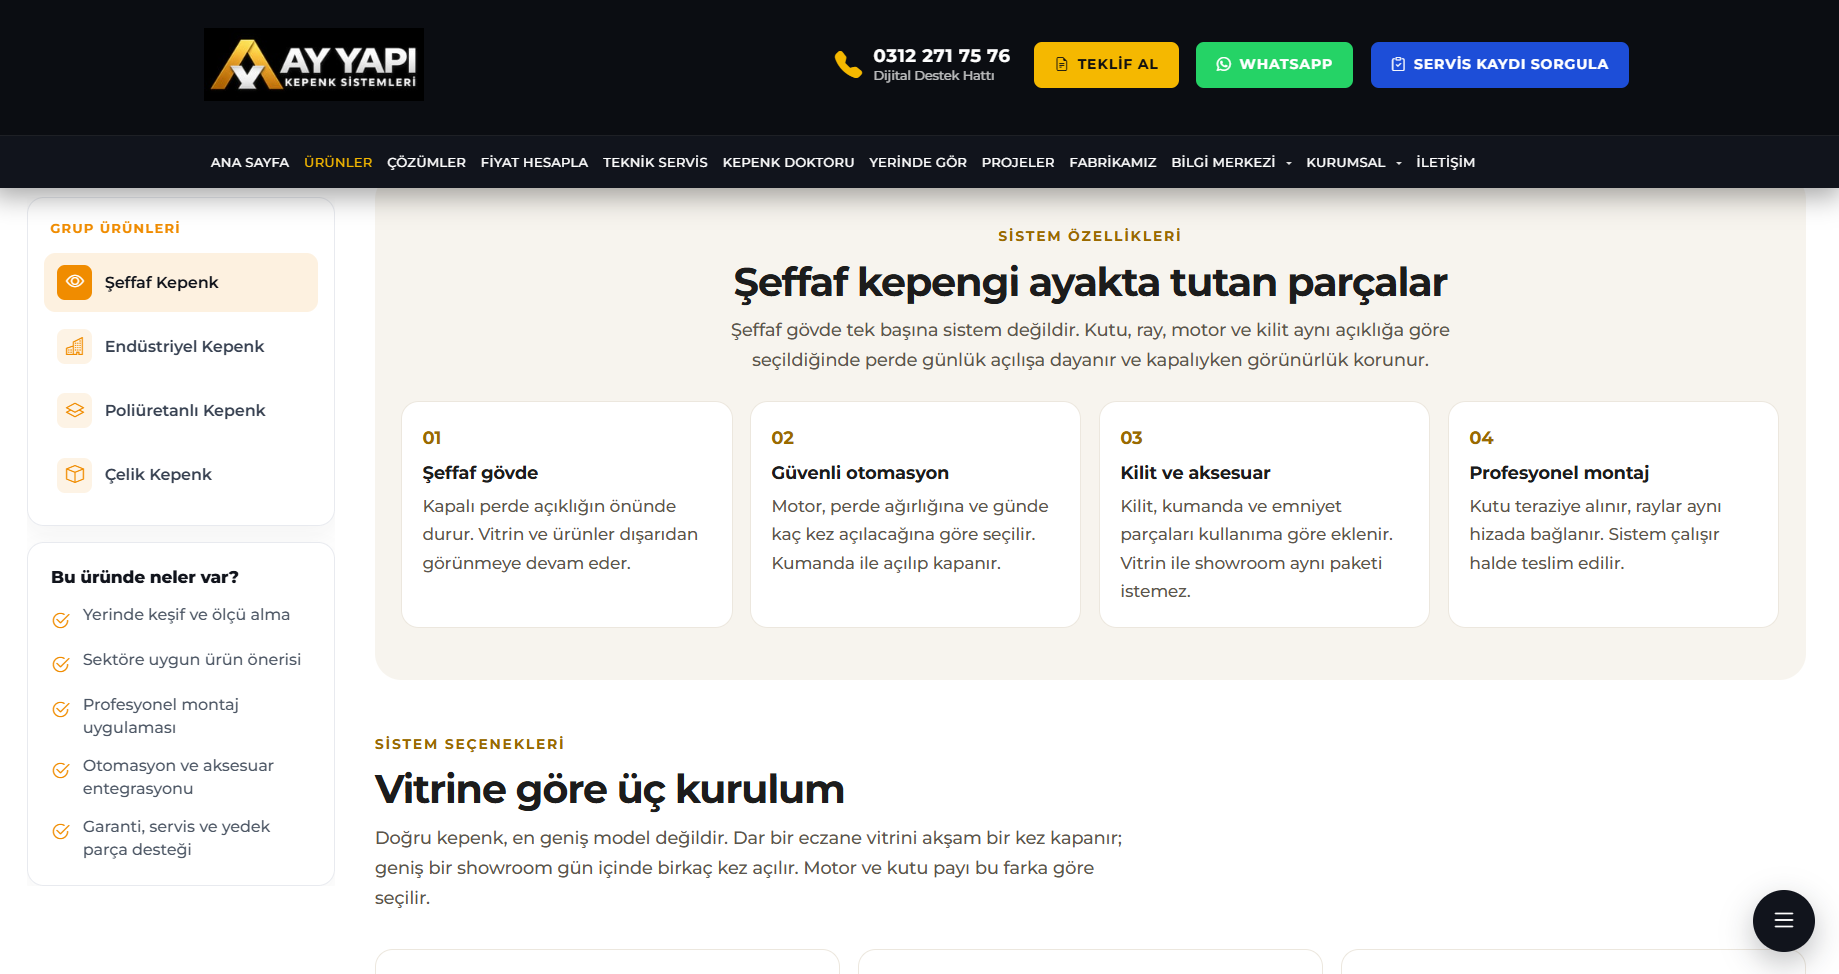Open the Çözümler menu item
This screenshot has width=1839, height=974.
click(x=426, y=162)
